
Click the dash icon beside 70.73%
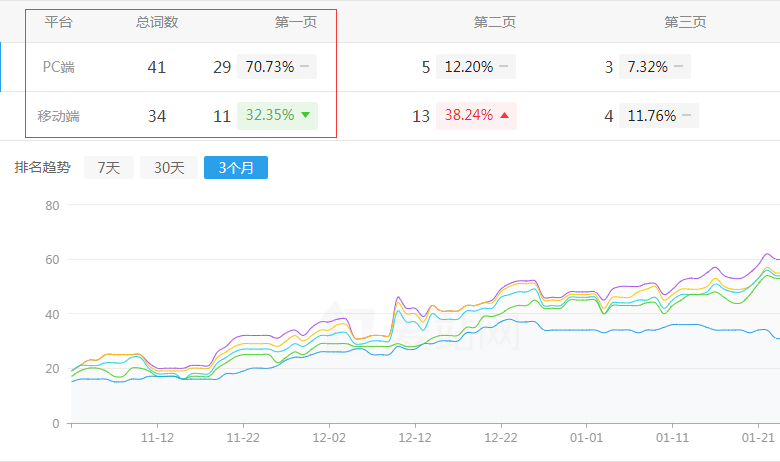pyautogui.click(x=304, y=67)
